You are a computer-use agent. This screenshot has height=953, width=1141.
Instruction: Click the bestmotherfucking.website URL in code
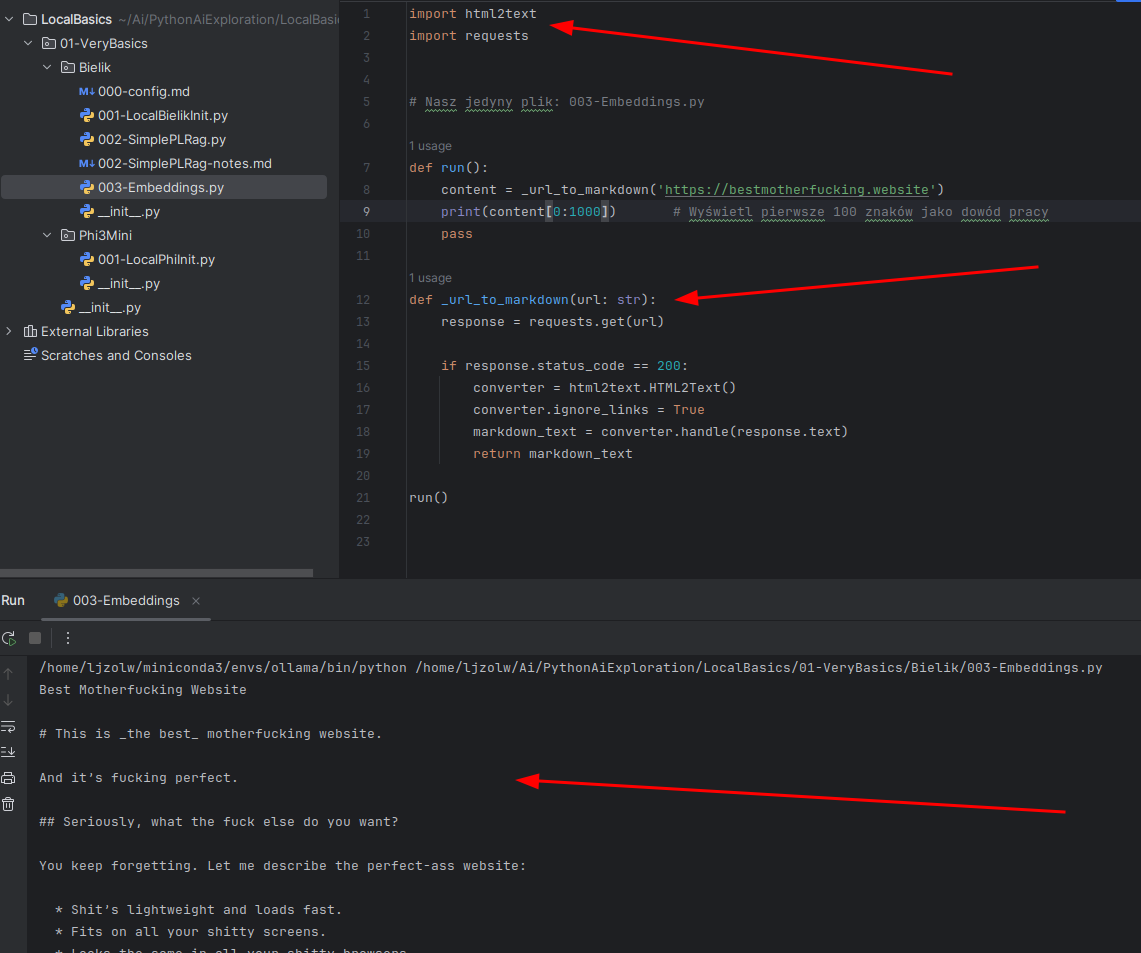pyautogui.click(x=799, y=190)
